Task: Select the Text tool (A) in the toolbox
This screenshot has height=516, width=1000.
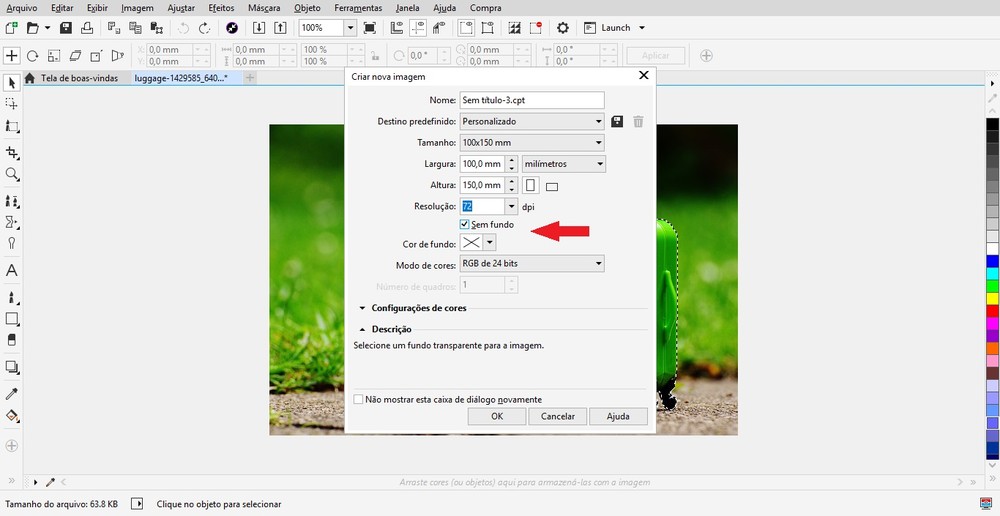Action: (11, 270)
